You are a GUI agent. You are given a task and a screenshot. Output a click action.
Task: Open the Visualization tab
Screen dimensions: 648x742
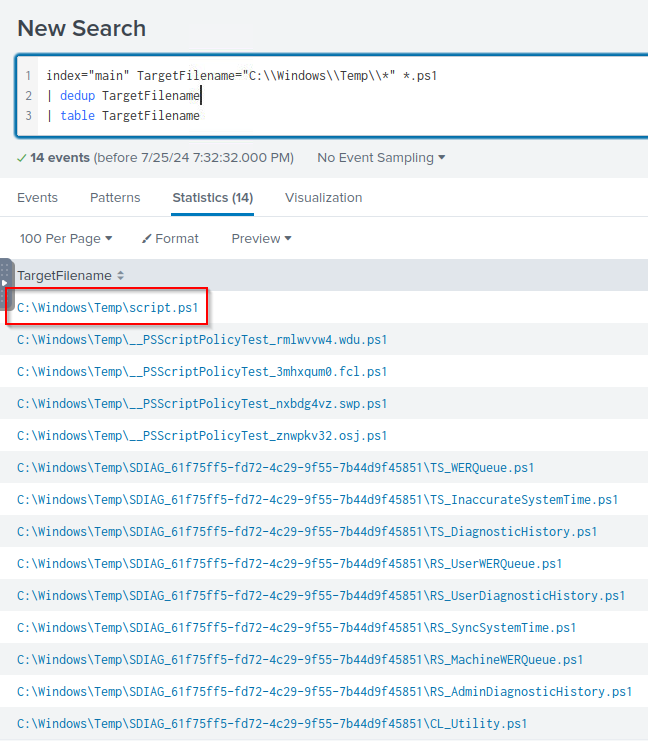(323, 198)
